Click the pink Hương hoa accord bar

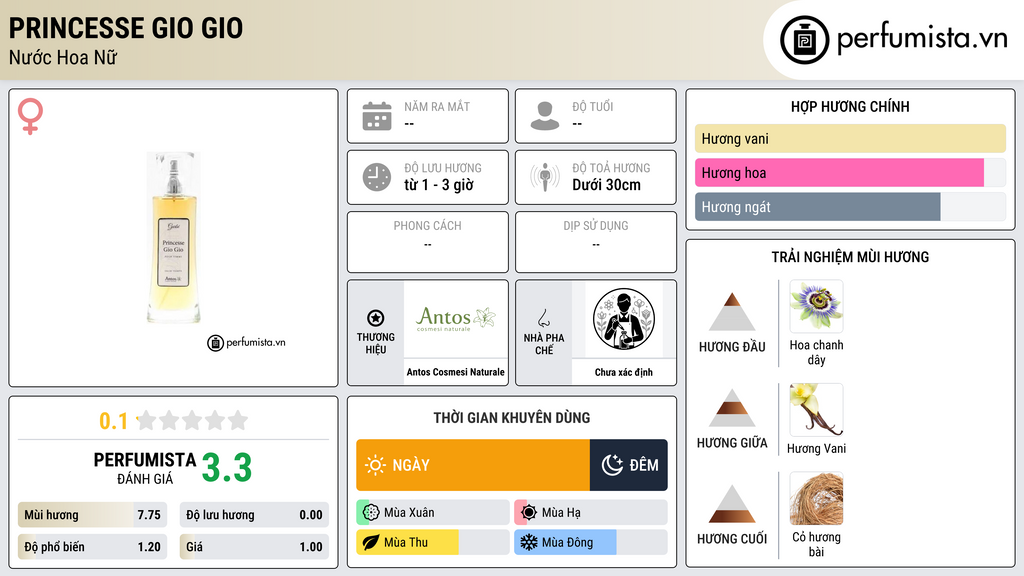coord(839,172)
